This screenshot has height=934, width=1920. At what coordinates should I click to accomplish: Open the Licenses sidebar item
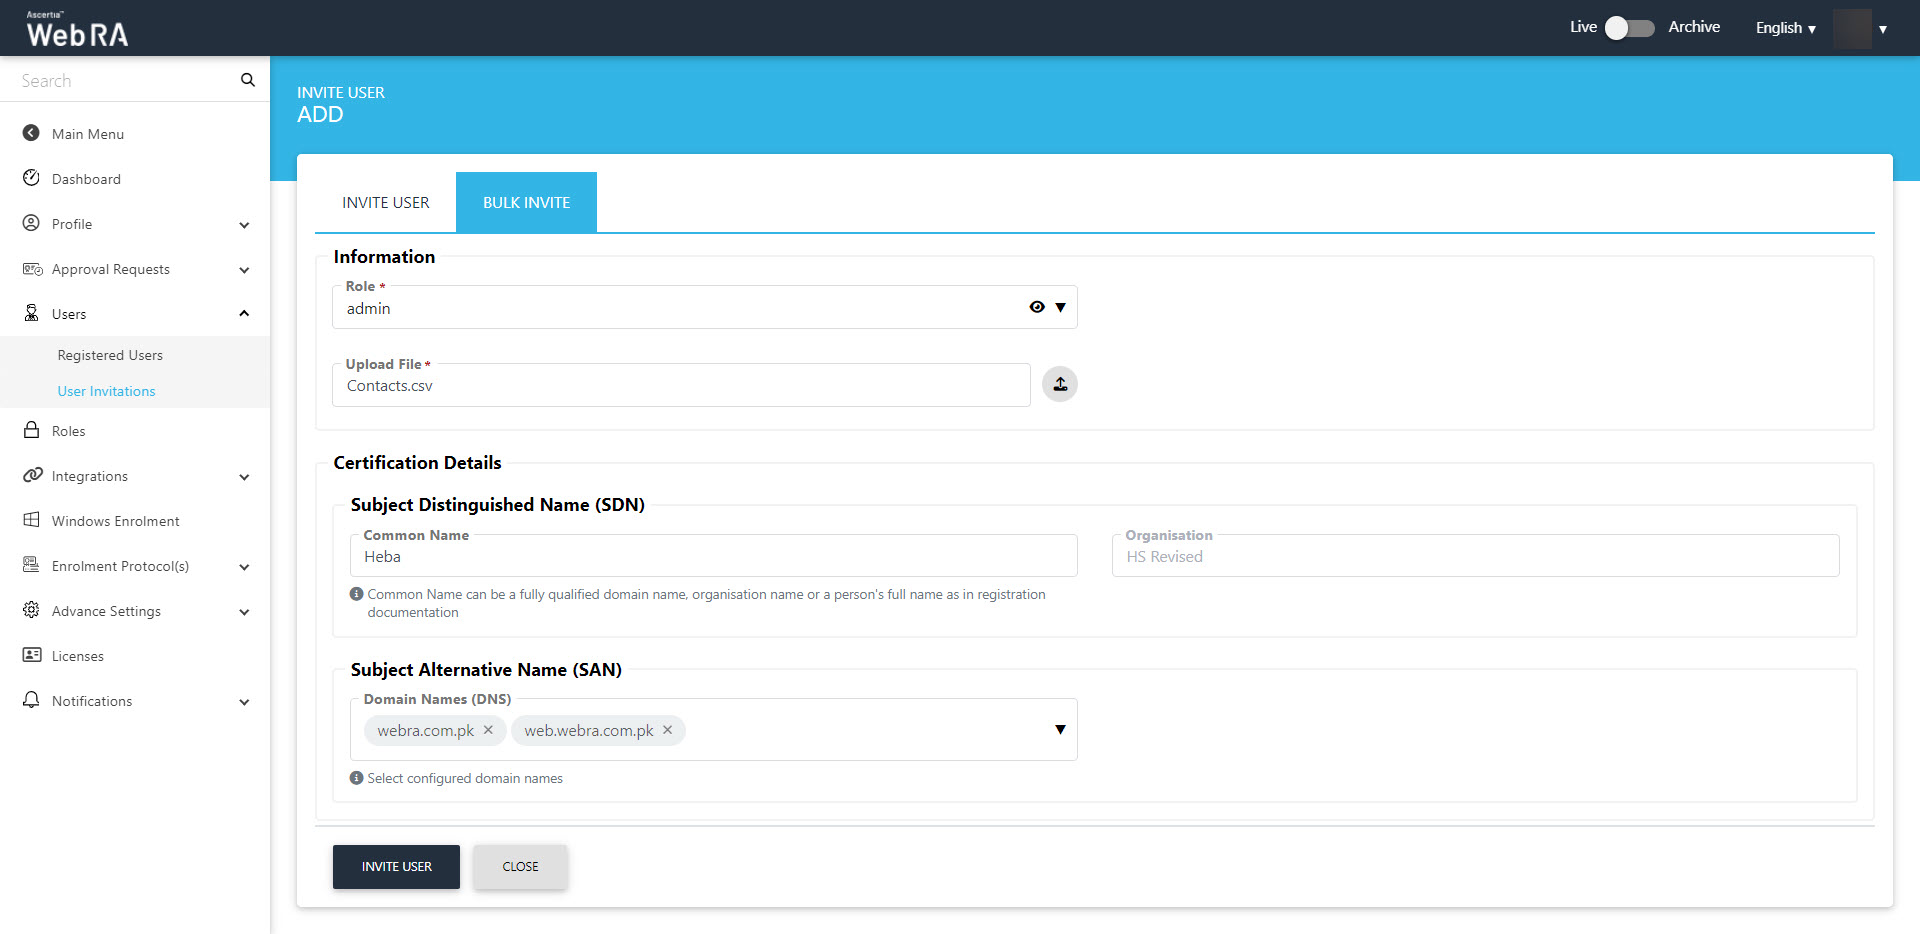pos(77,656)
